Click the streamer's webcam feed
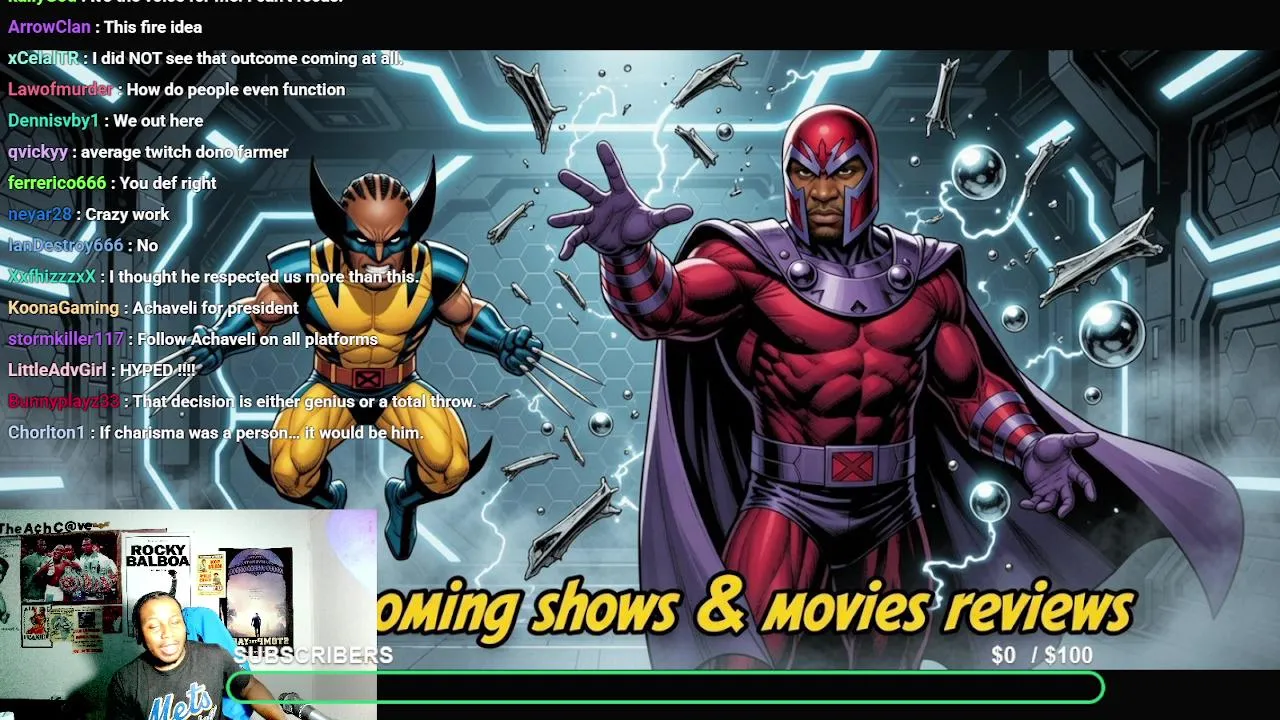Viewport: 1280px width, 720px height. (x=188, y=615)
